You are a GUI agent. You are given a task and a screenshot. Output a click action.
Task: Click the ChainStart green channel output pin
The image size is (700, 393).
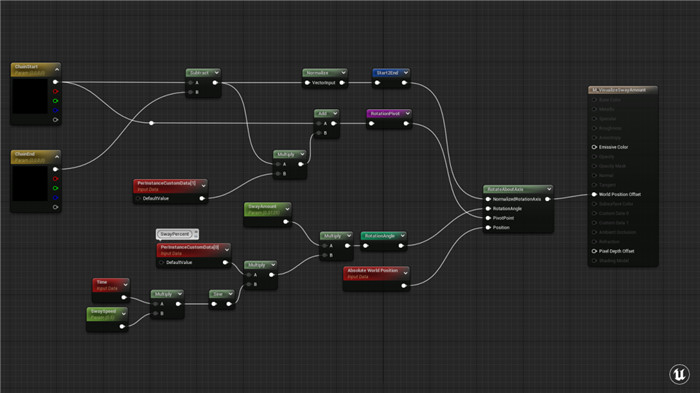click(55, 101)
